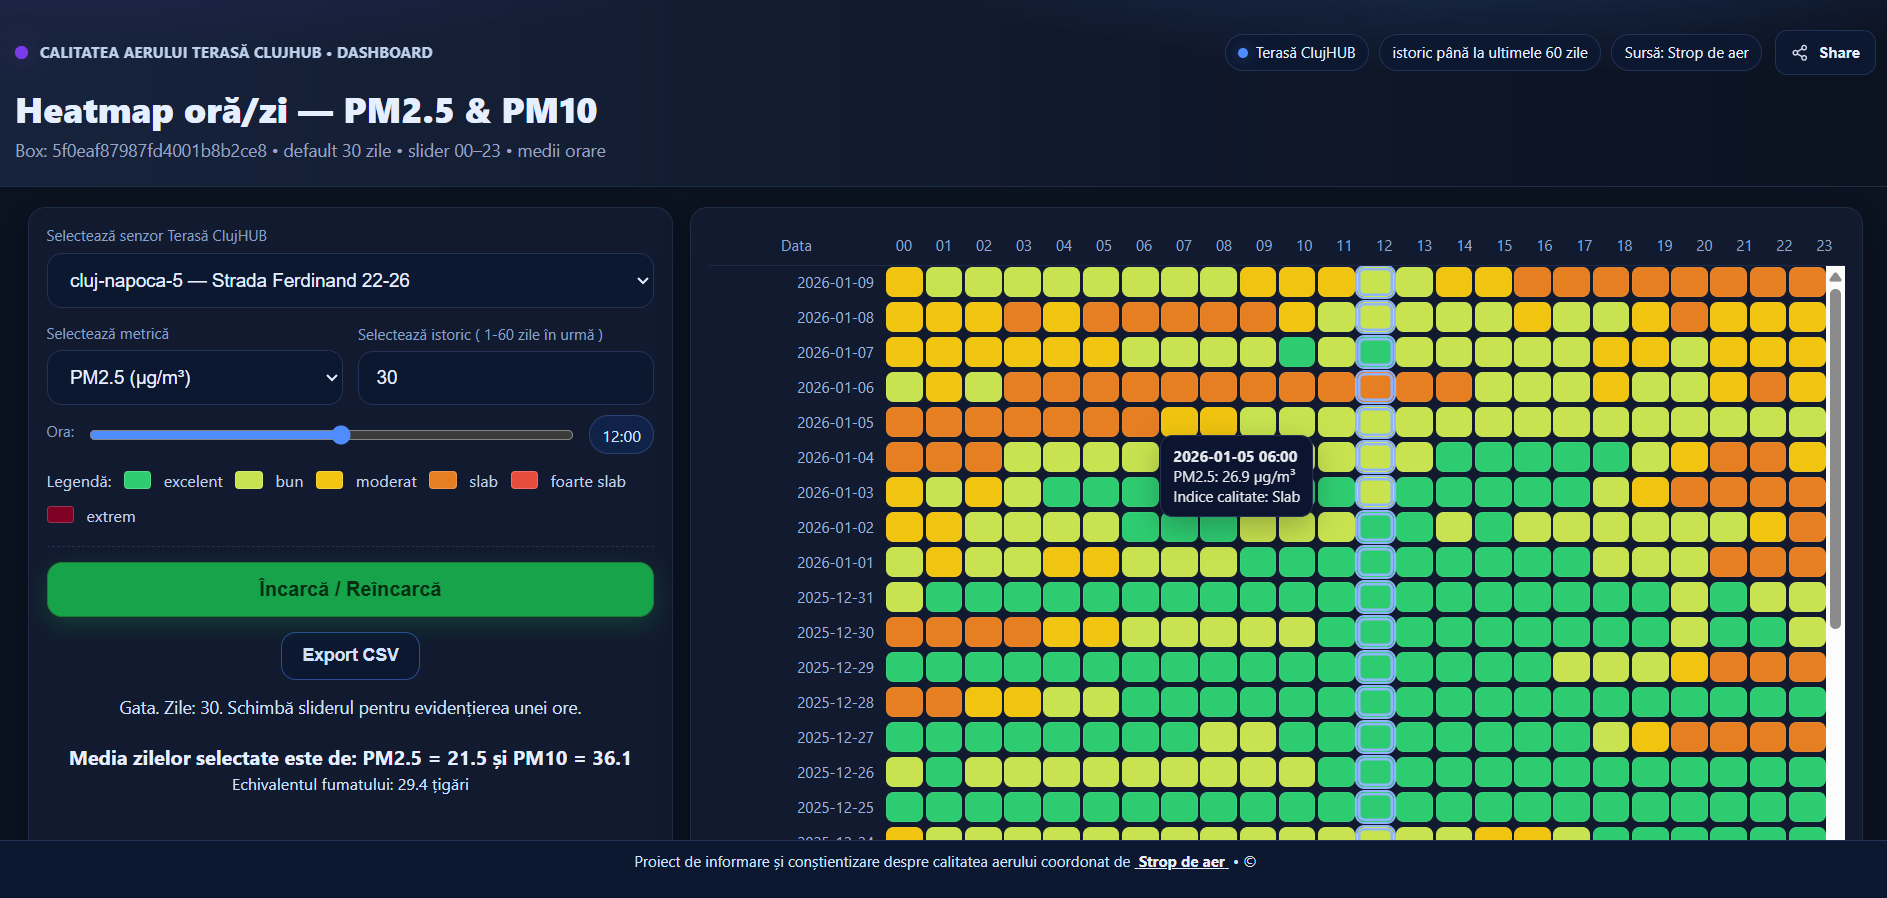The height and width of the screenshot is (898, 1887).
Task: Open the PM2.5 metric dropdown
Action: 194,378
